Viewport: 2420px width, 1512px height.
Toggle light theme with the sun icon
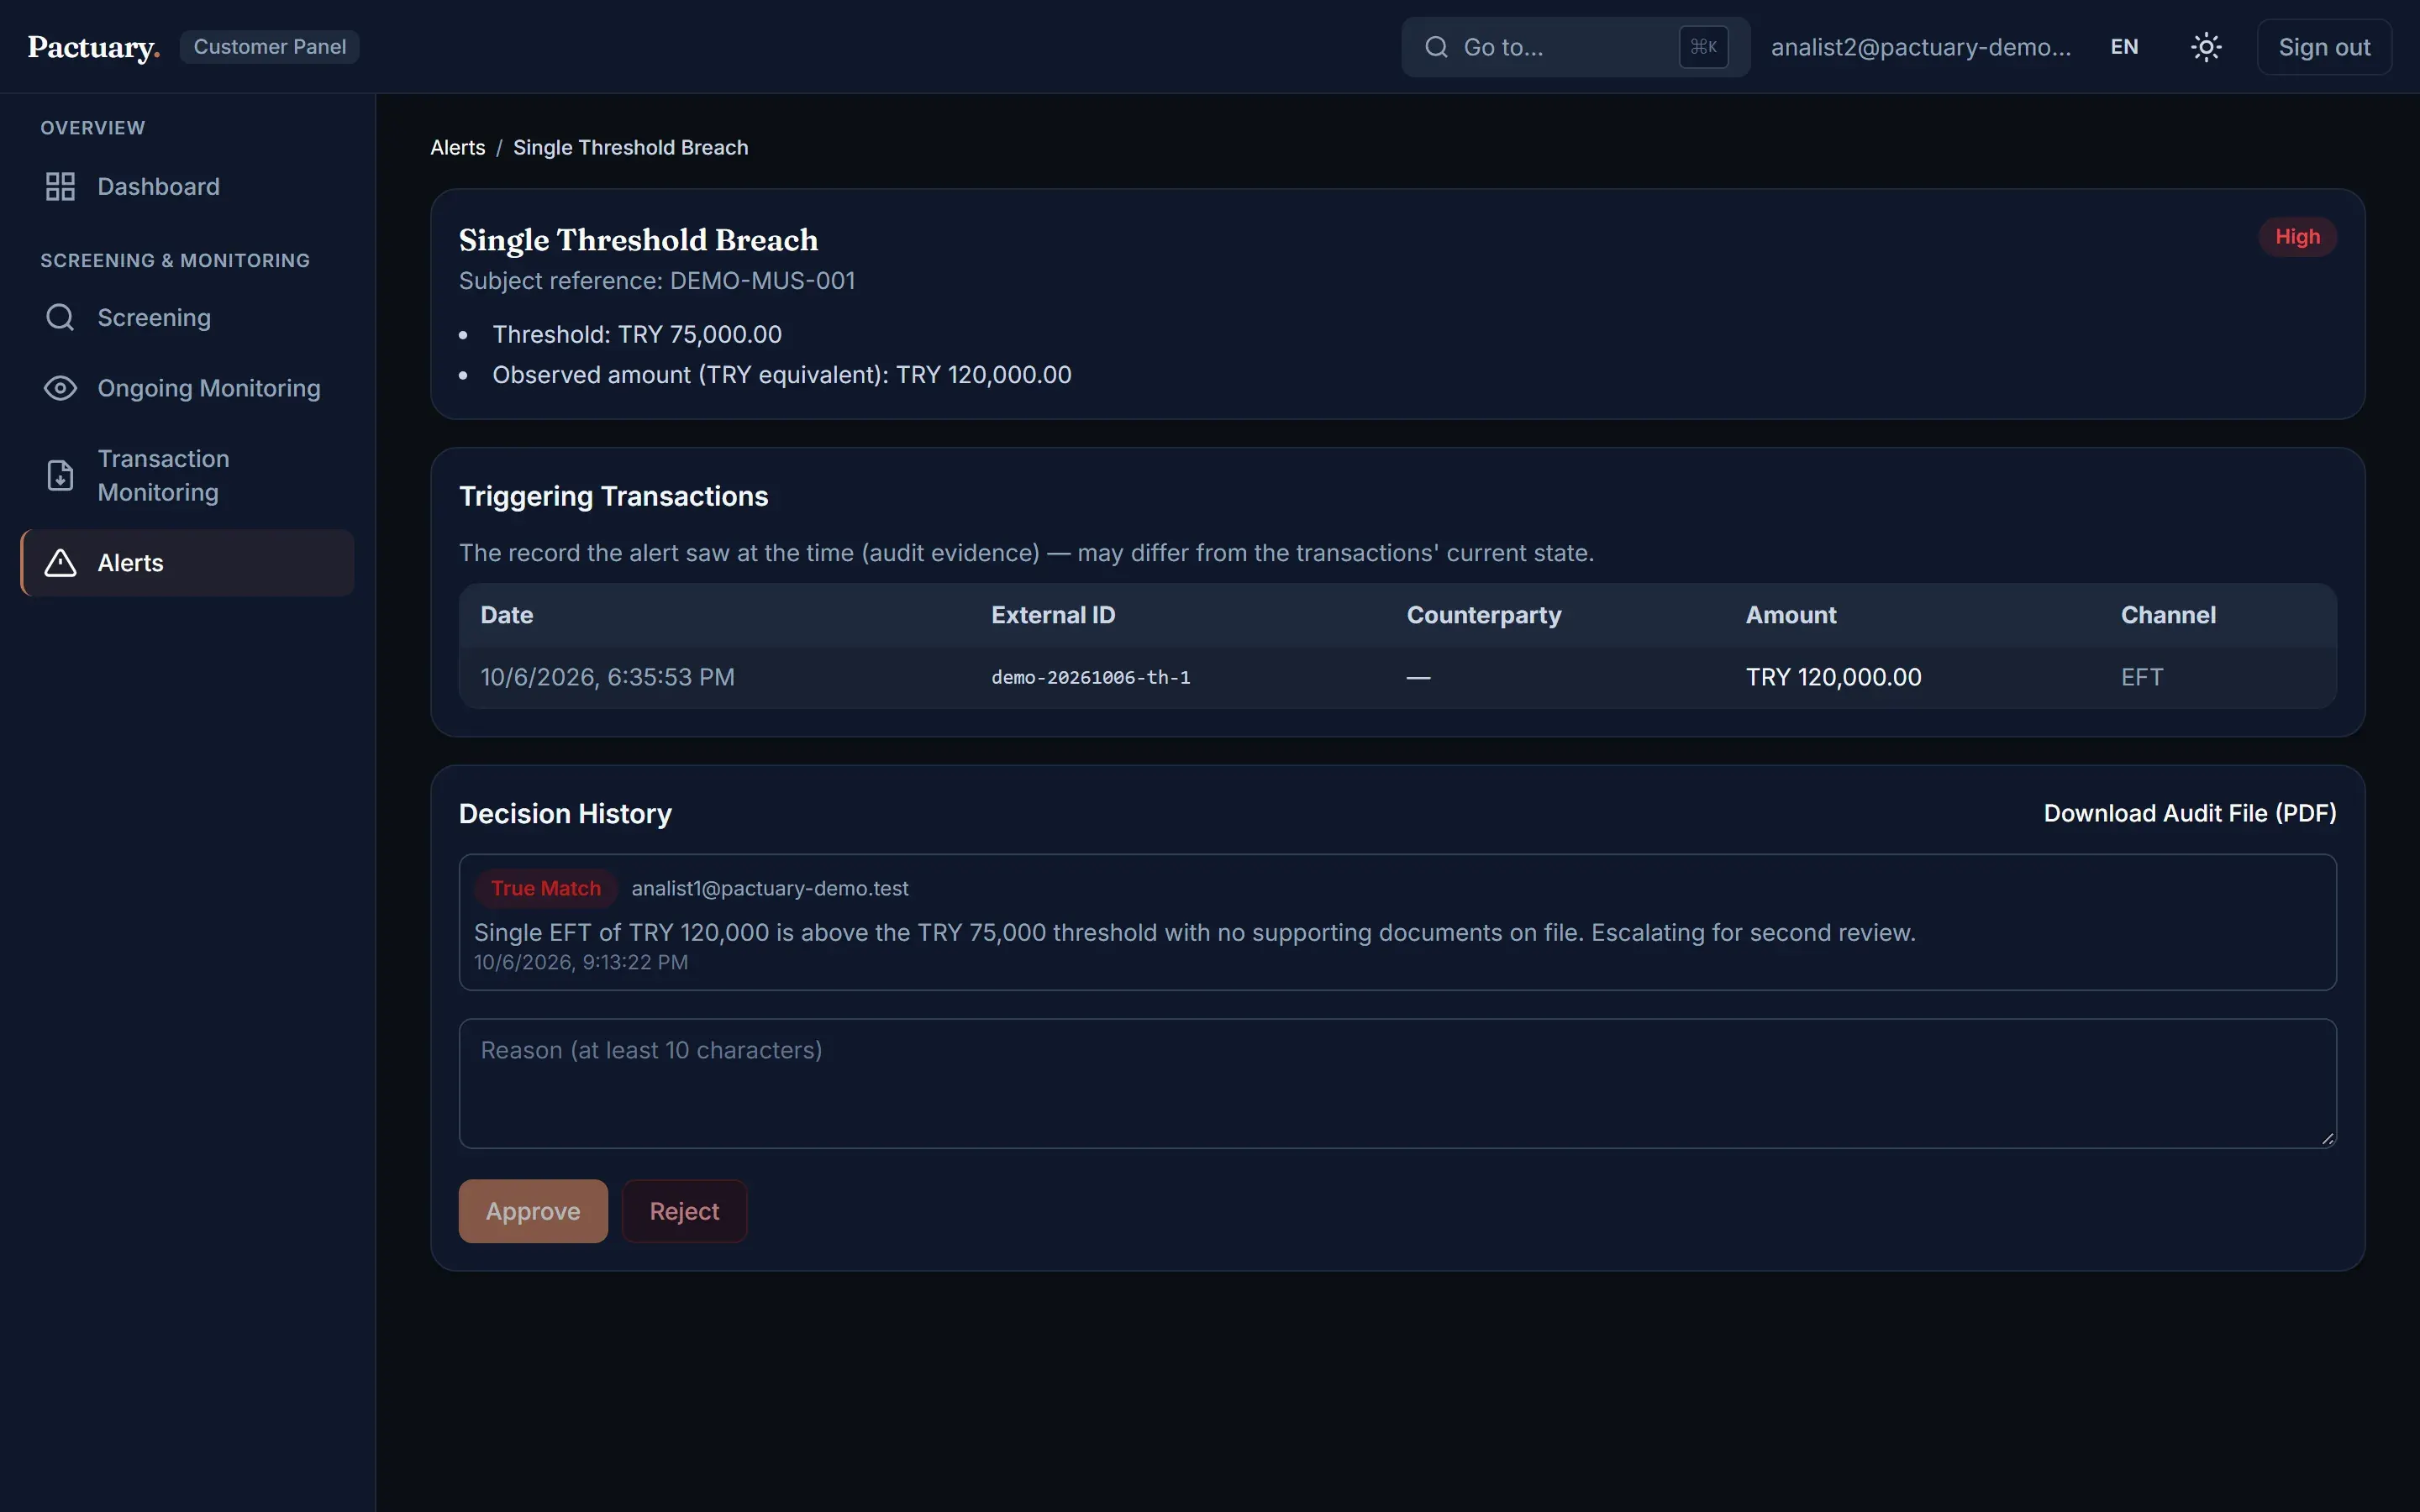2206,47
